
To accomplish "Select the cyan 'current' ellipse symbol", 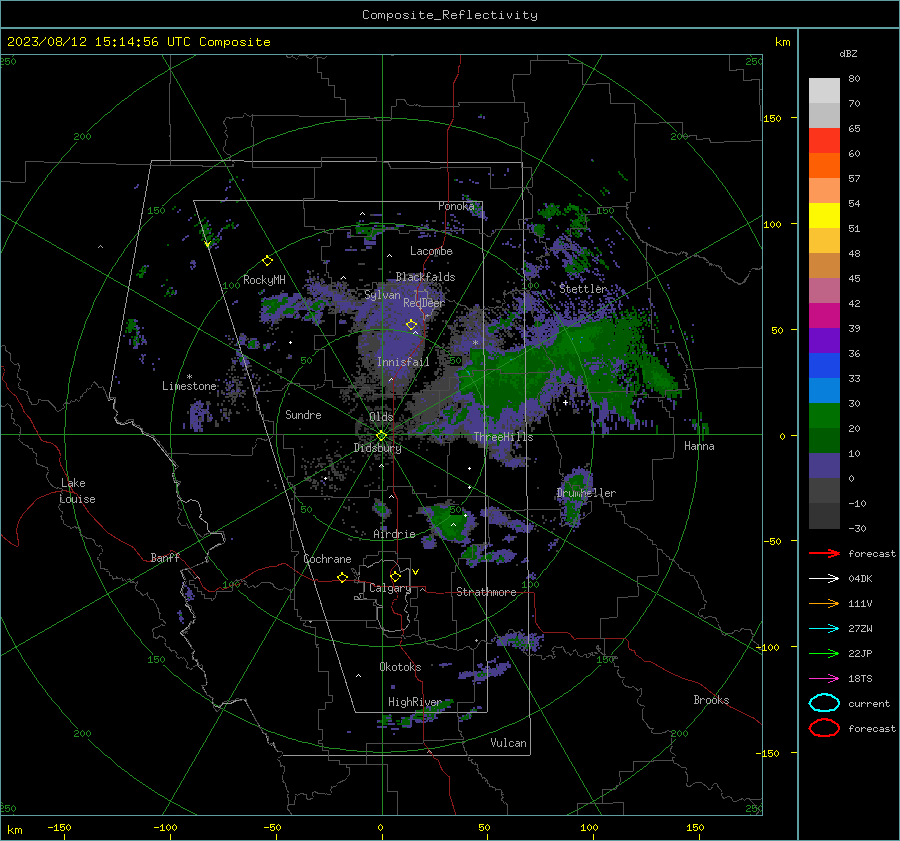I will tap(824, 703).
